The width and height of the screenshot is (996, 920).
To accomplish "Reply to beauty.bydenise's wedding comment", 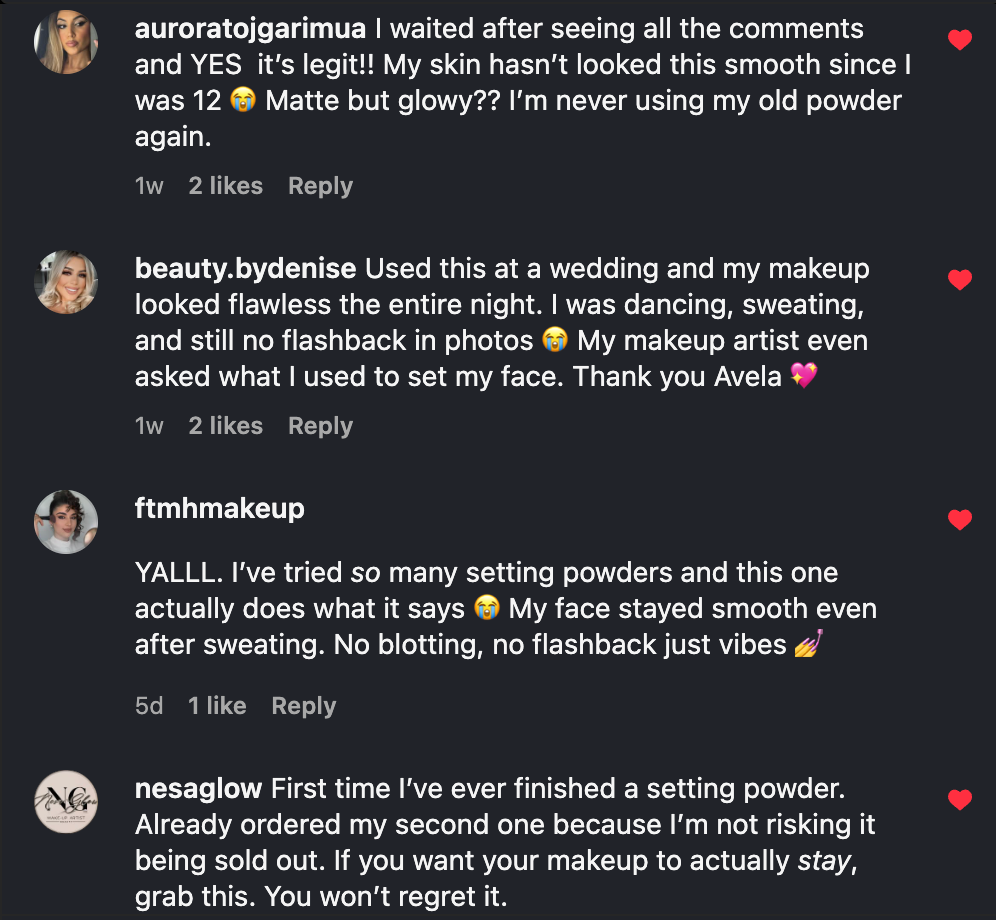I will (320, 426).
